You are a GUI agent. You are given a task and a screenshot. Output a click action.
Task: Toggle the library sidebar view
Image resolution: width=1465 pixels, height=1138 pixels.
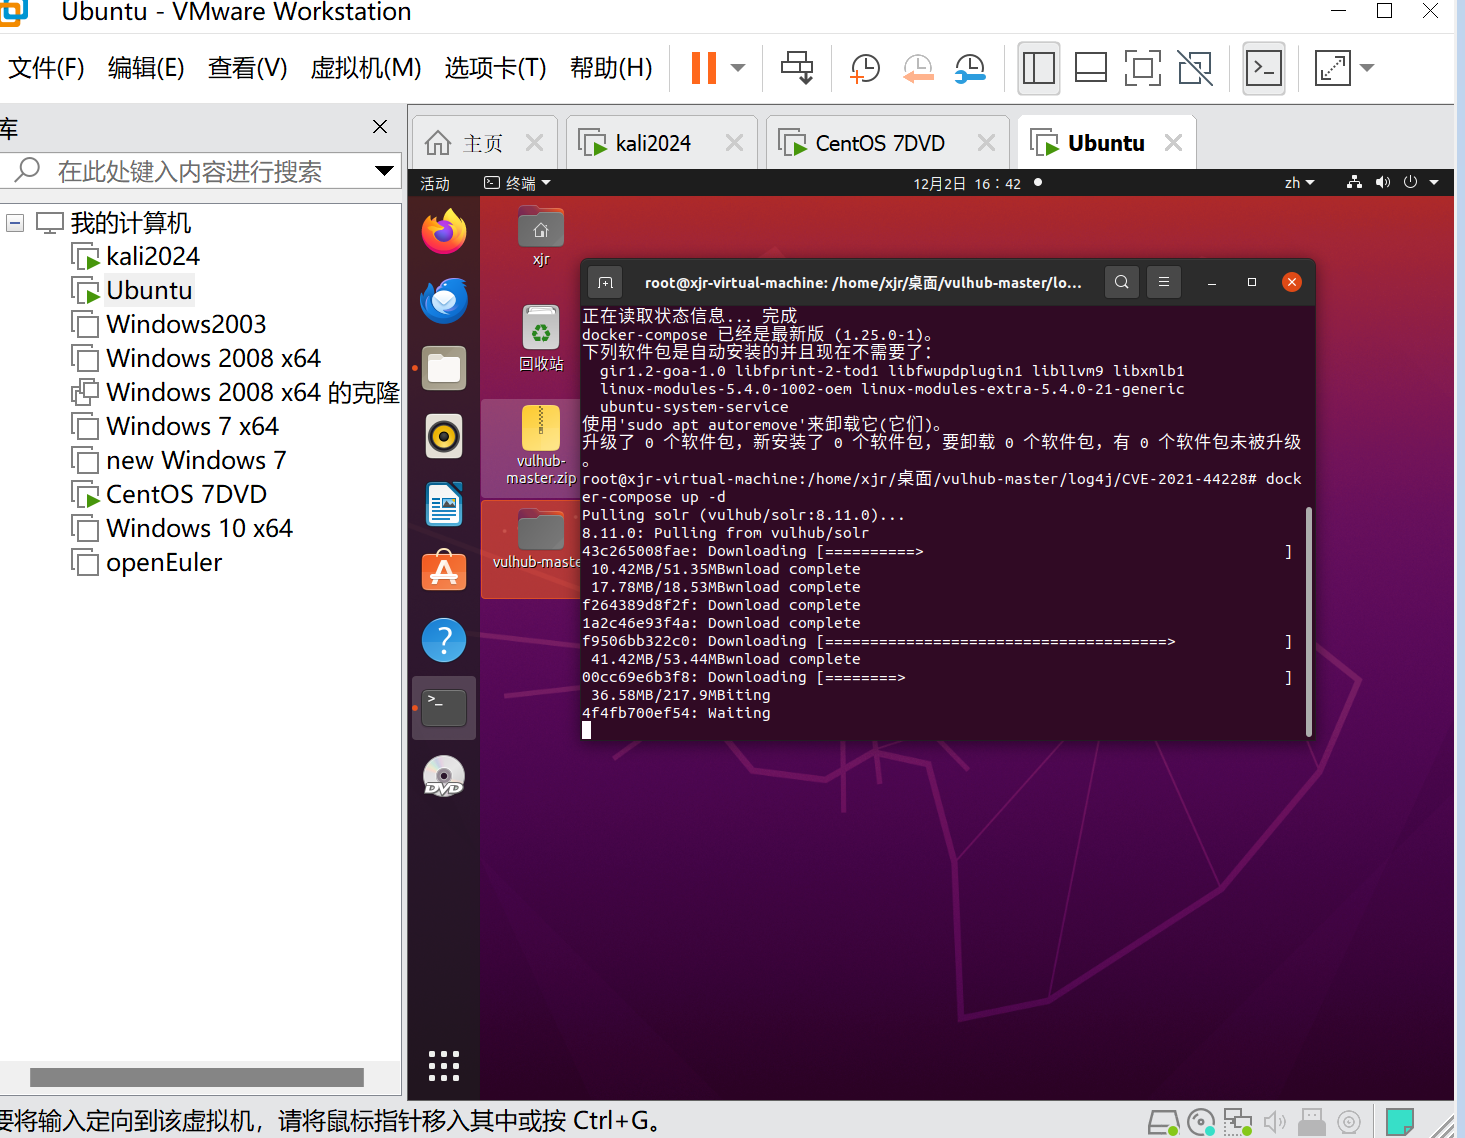pyautogui.click(x=1038, y=68)
